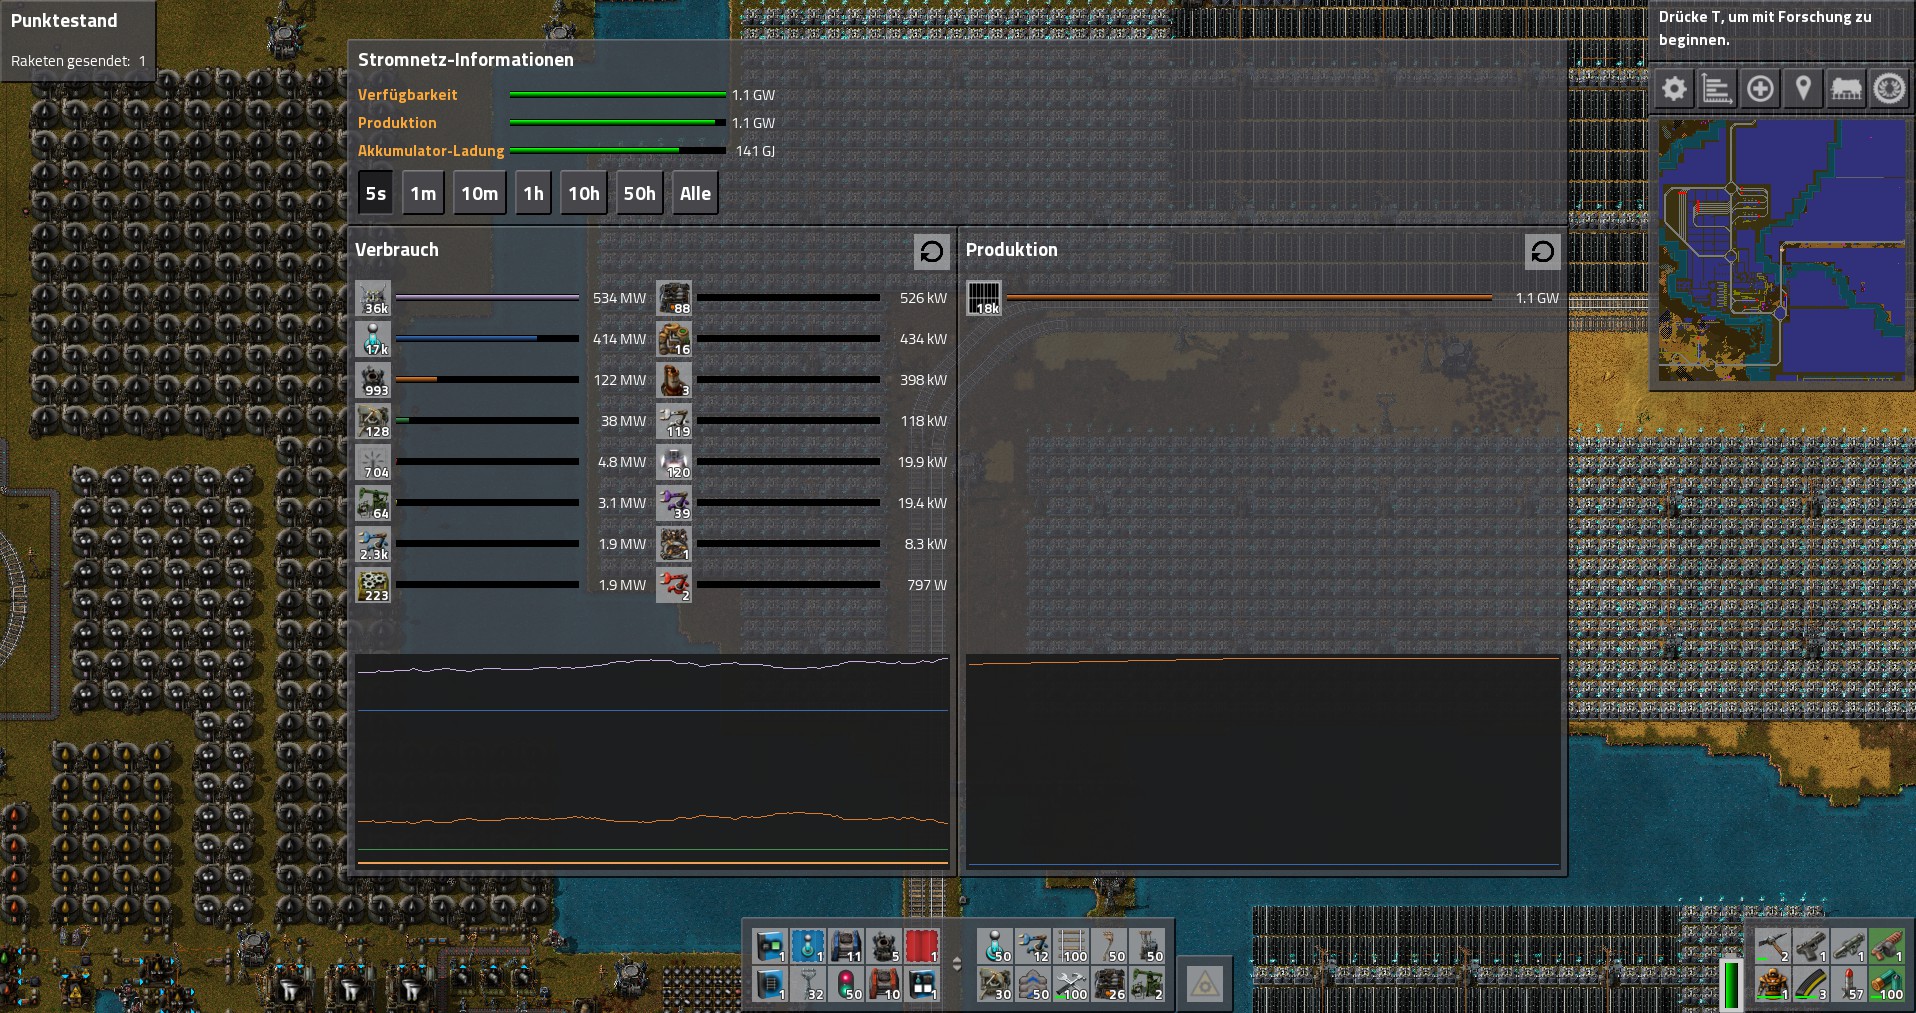Click the circled plus bonuses button
The height and width of the screenshot is (1013, 1916).
[1760, 89]
